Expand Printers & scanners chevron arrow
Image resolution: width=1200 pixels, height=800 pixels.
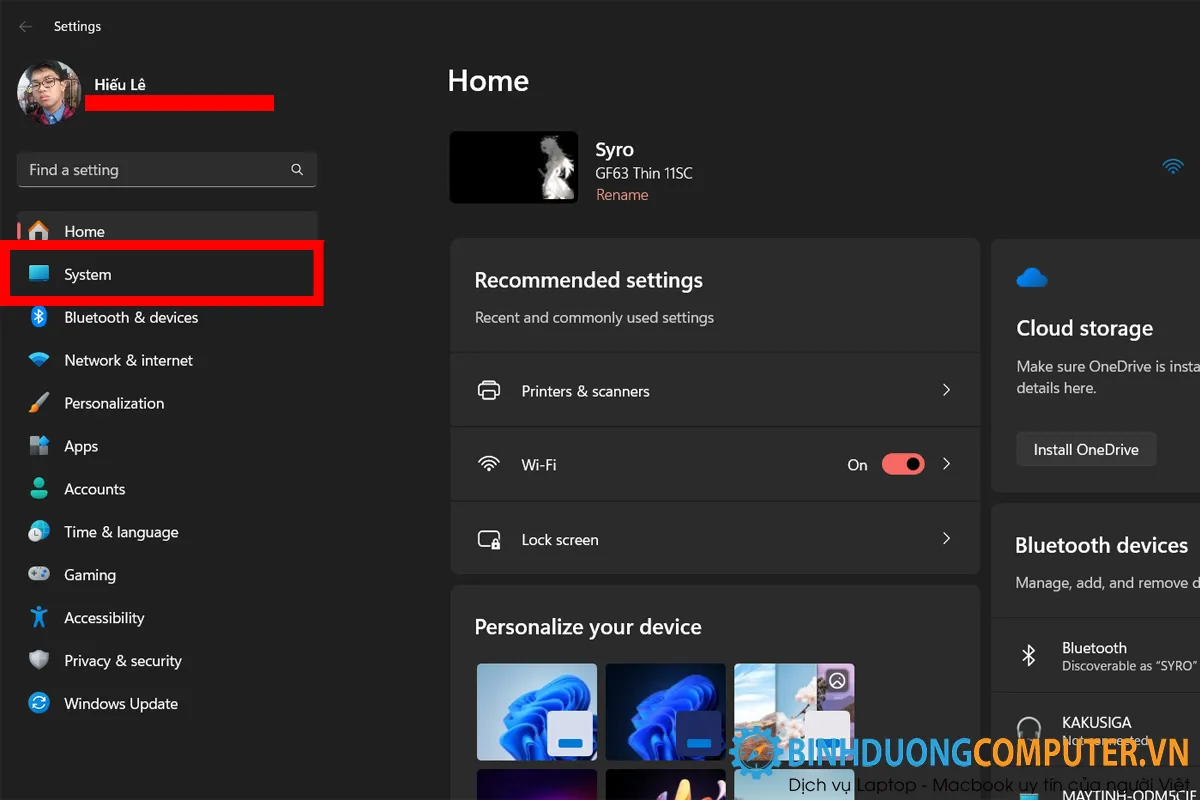coord(946,390)
